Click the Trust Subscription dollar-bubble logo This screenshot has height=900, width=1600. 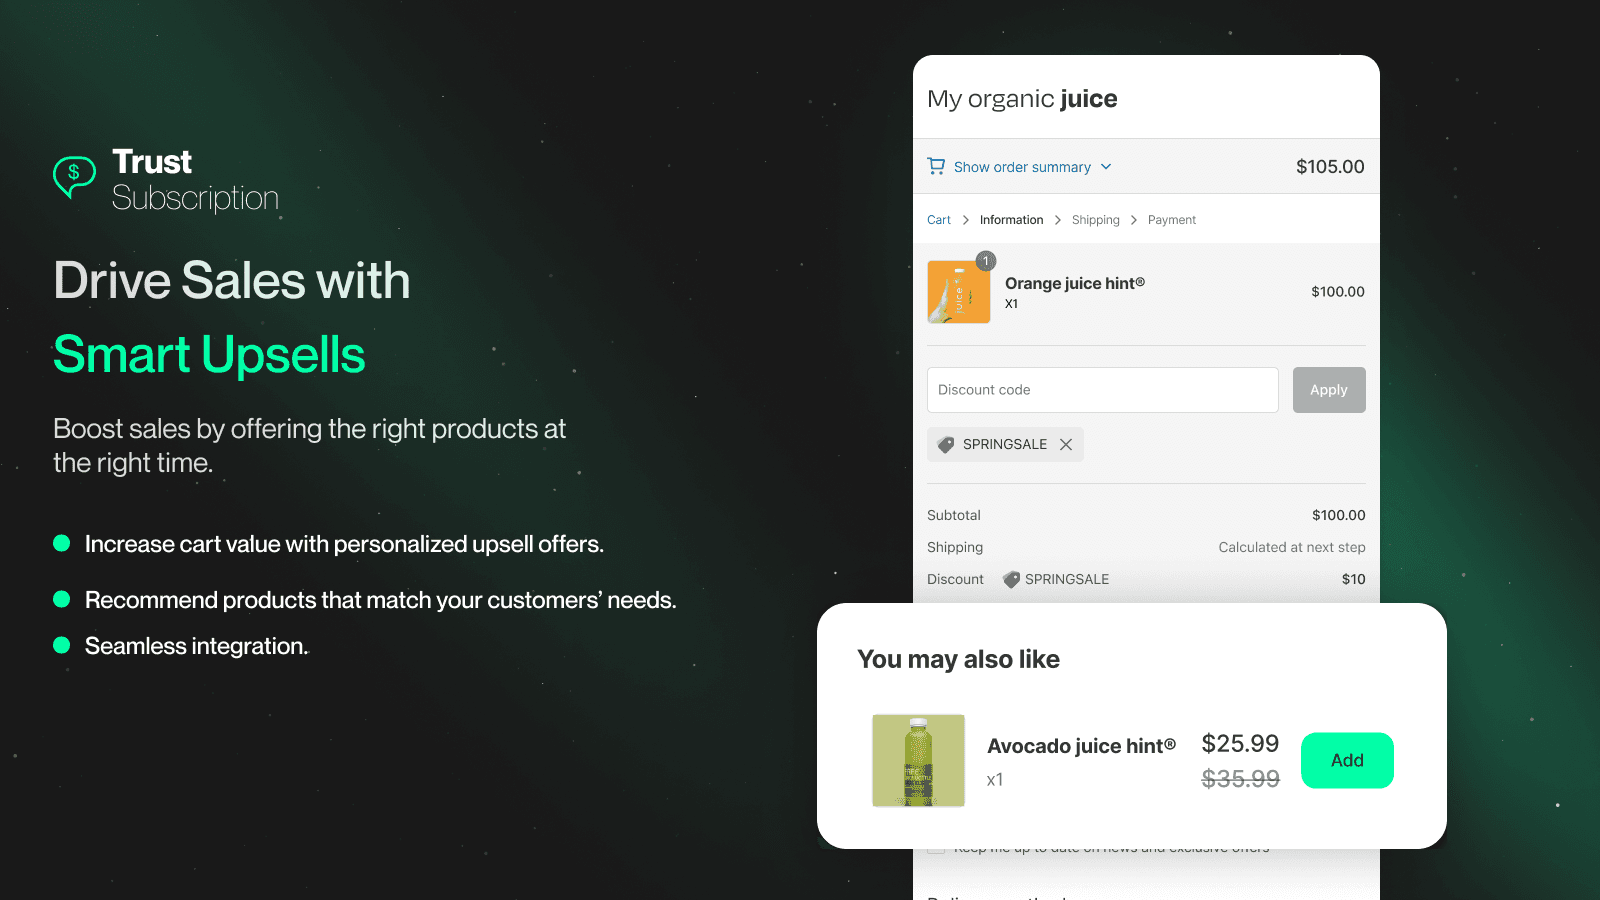coord(74,176)
